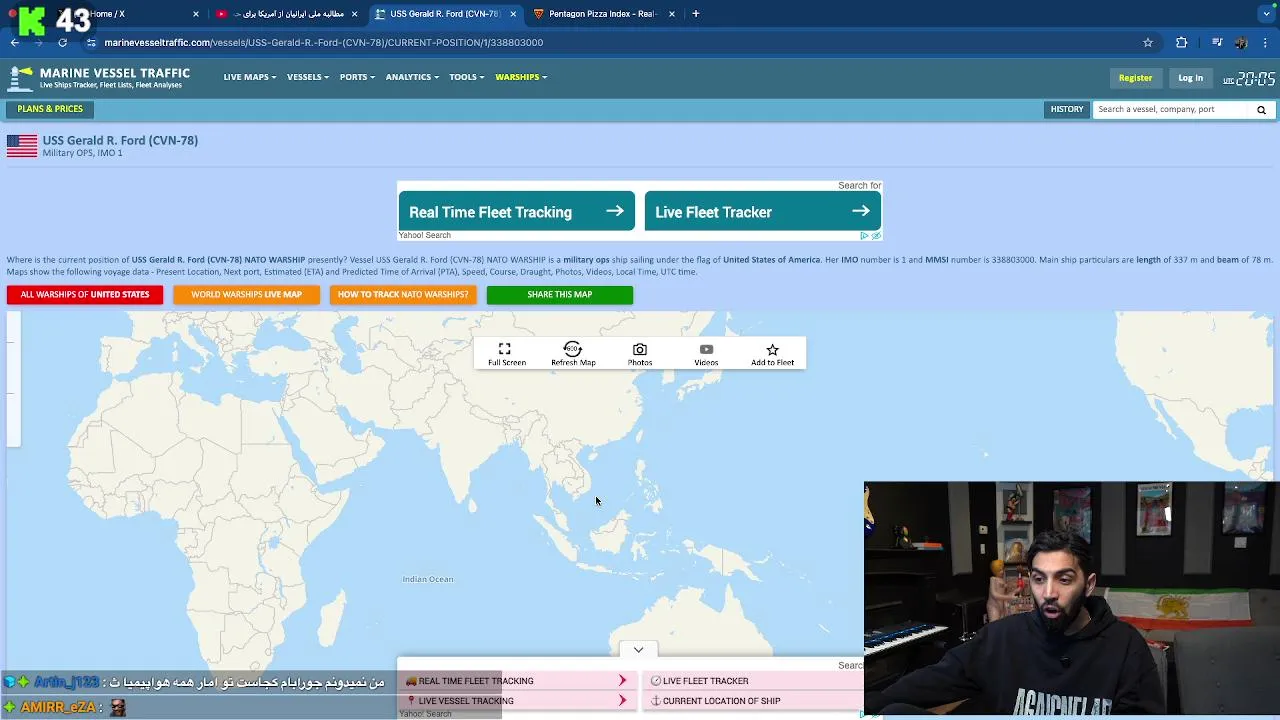
Task: Switch to the YouTube Persian-titled tab
Action: (x=287, y=14)
